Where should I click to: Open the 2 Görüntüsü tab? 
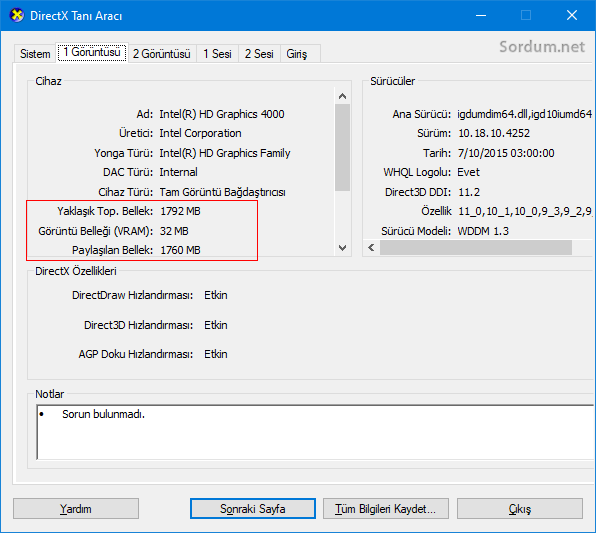162,54
